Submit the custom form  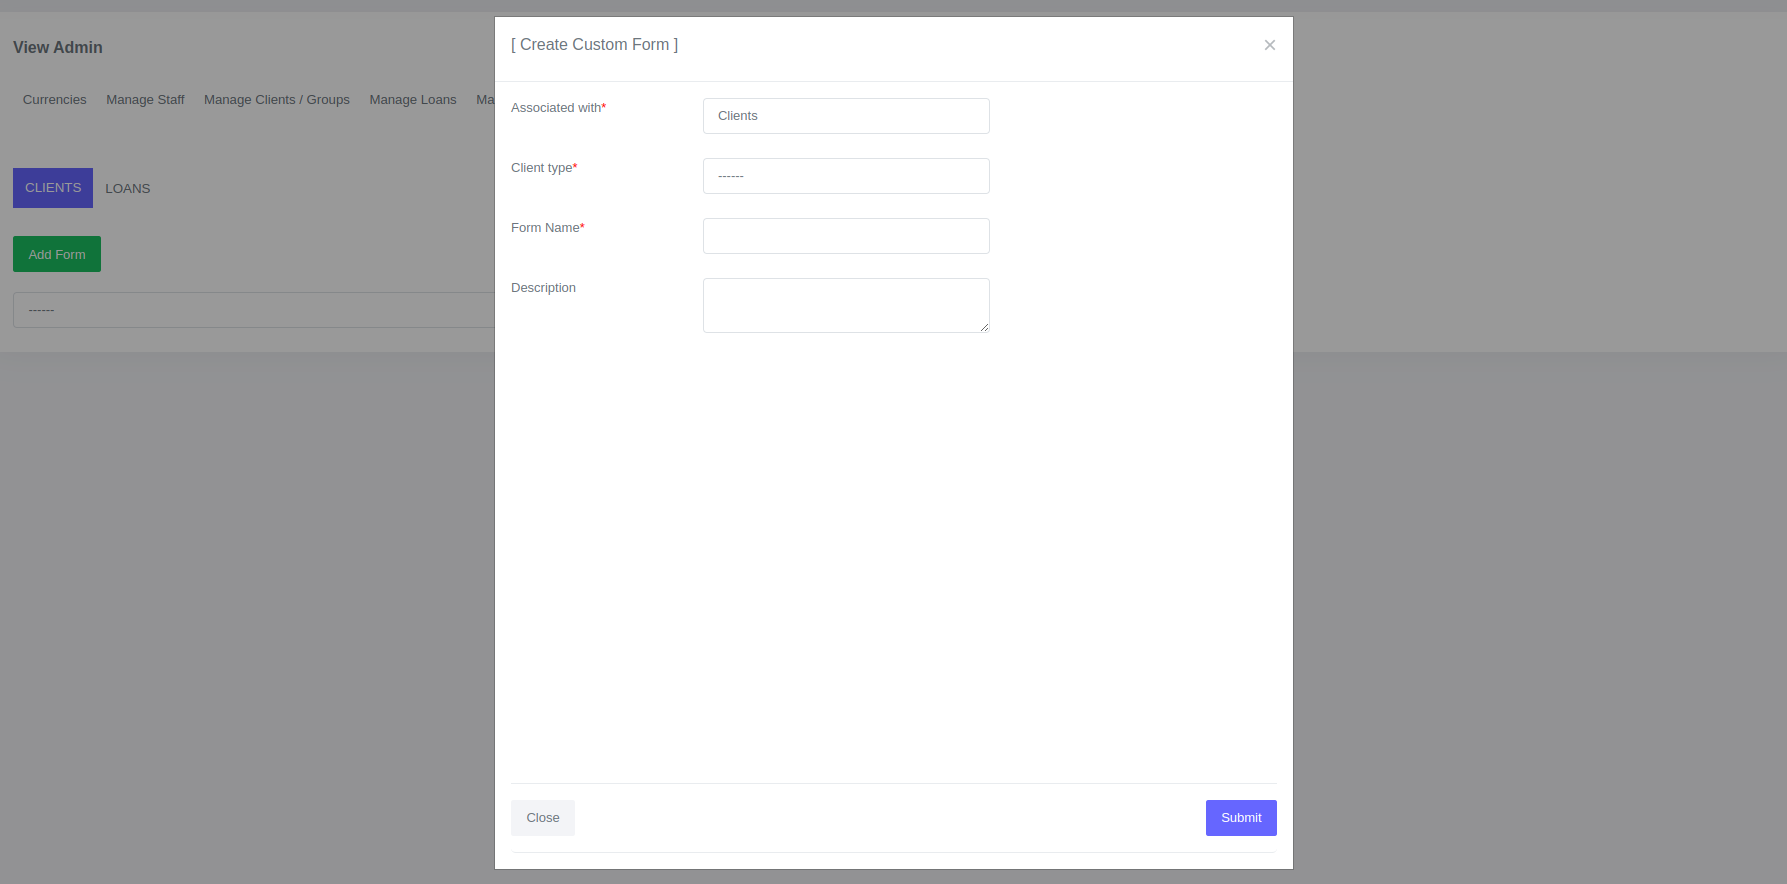1240,818
